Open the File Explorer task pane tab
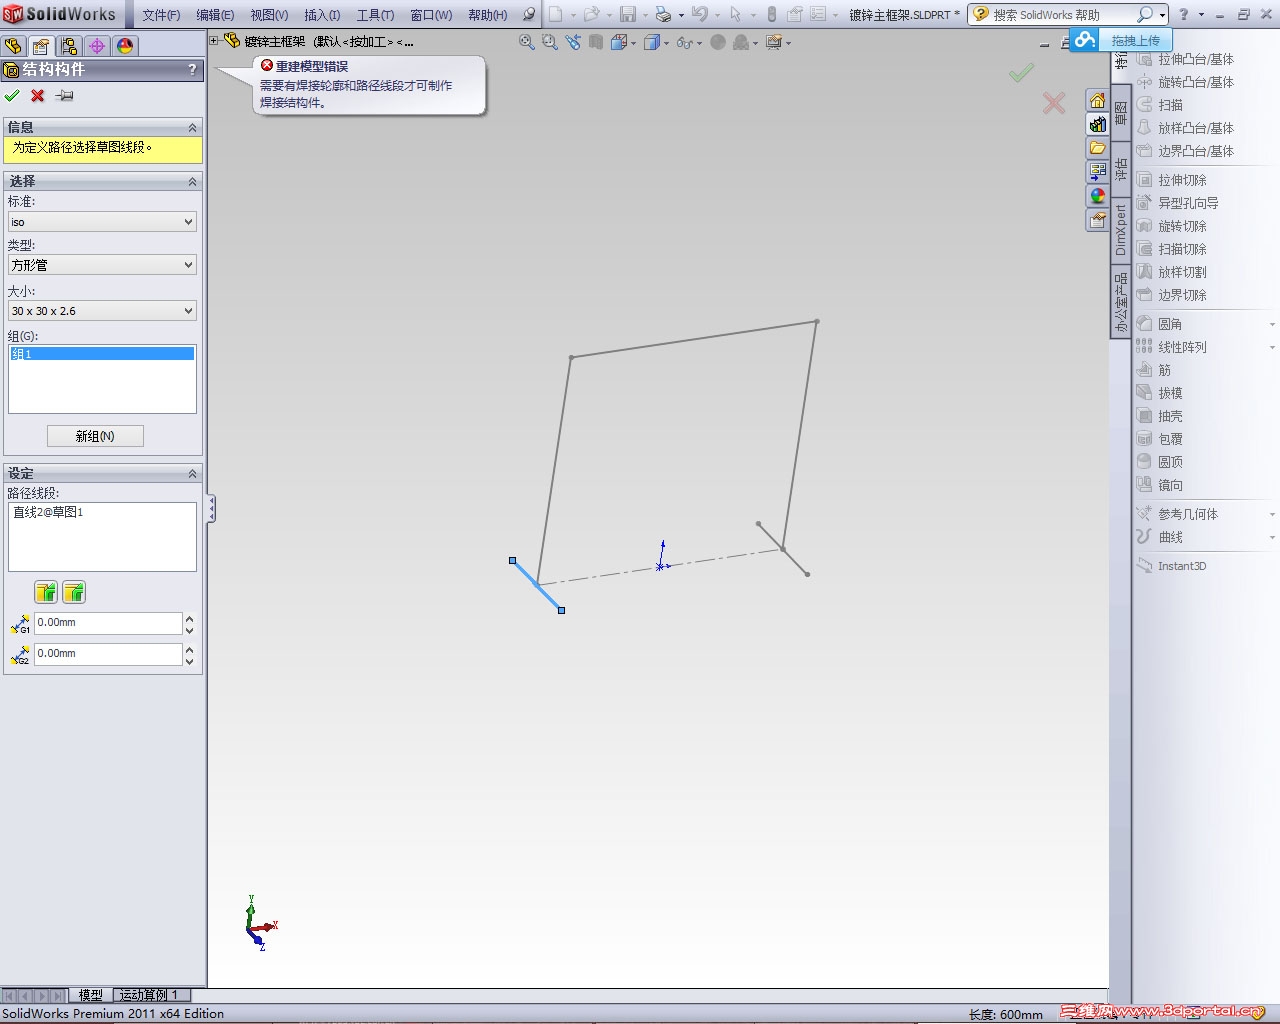This screenshot has height=1024, width=1280. [1097, 148]
